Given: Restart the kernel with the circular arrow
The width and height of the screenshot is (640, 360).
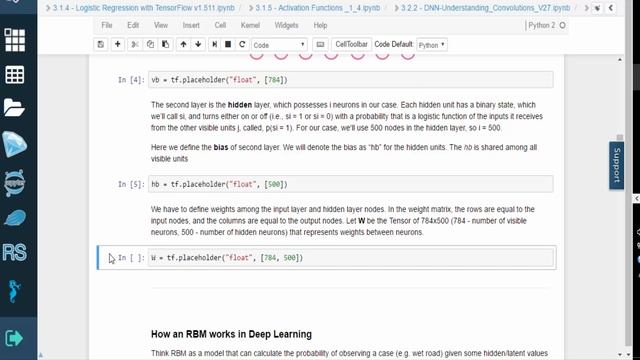Looking at the screenshot, I should coord(242,44).
